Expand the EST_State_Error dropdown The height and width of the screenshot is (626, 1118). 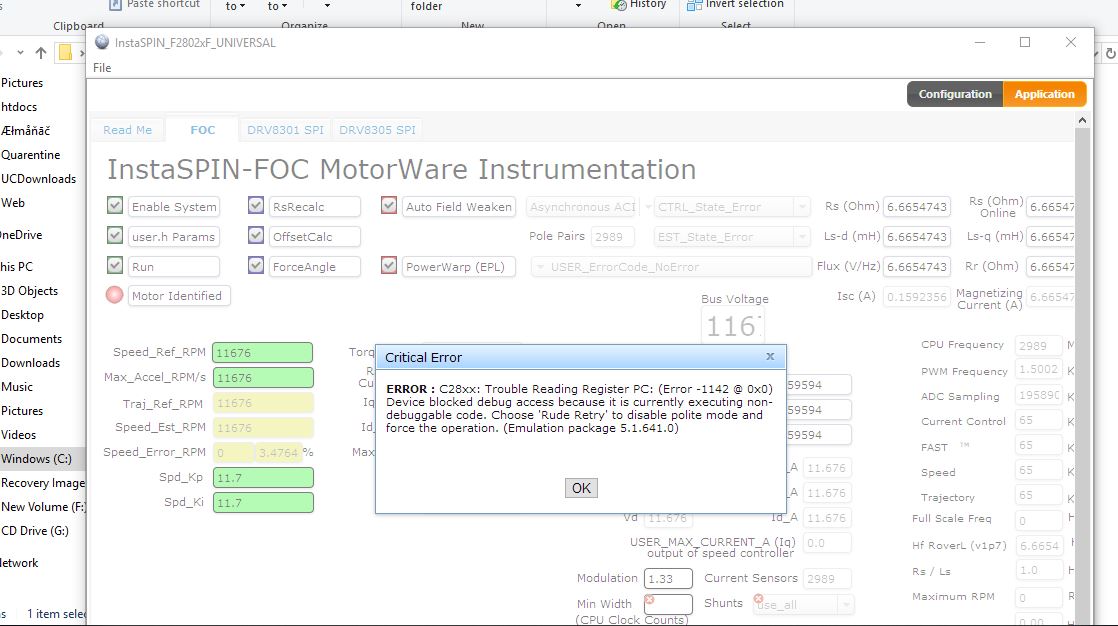point(802,237)
